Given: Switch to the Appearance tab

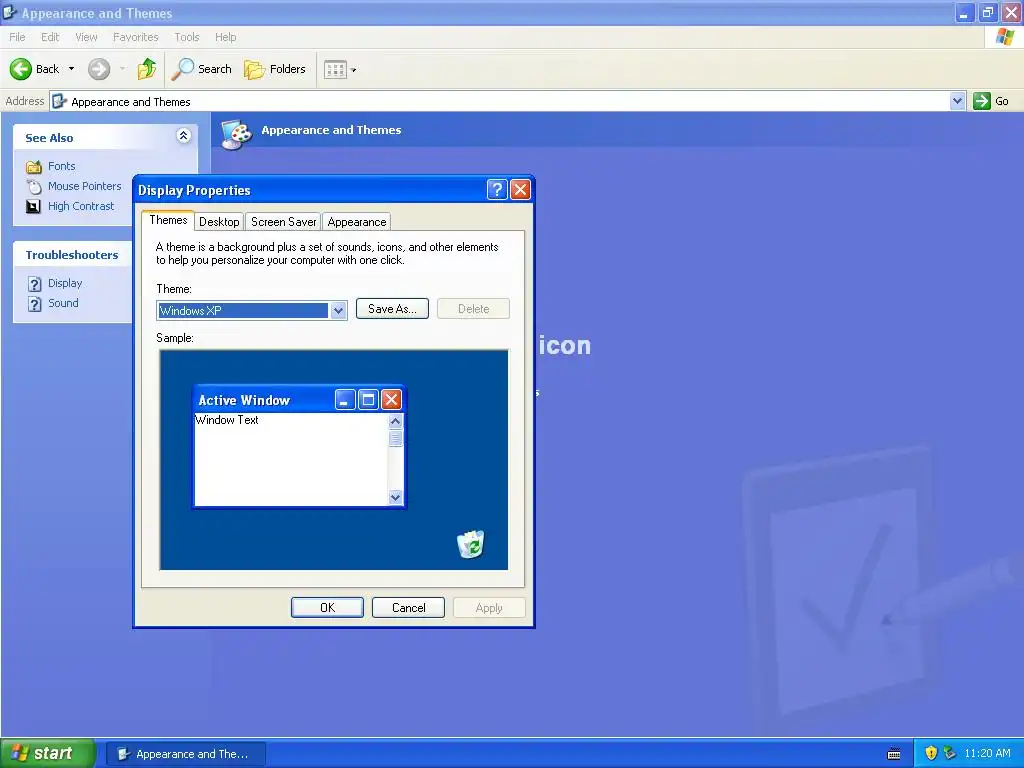Looking at the screenshot, I should tap(357, 222).
